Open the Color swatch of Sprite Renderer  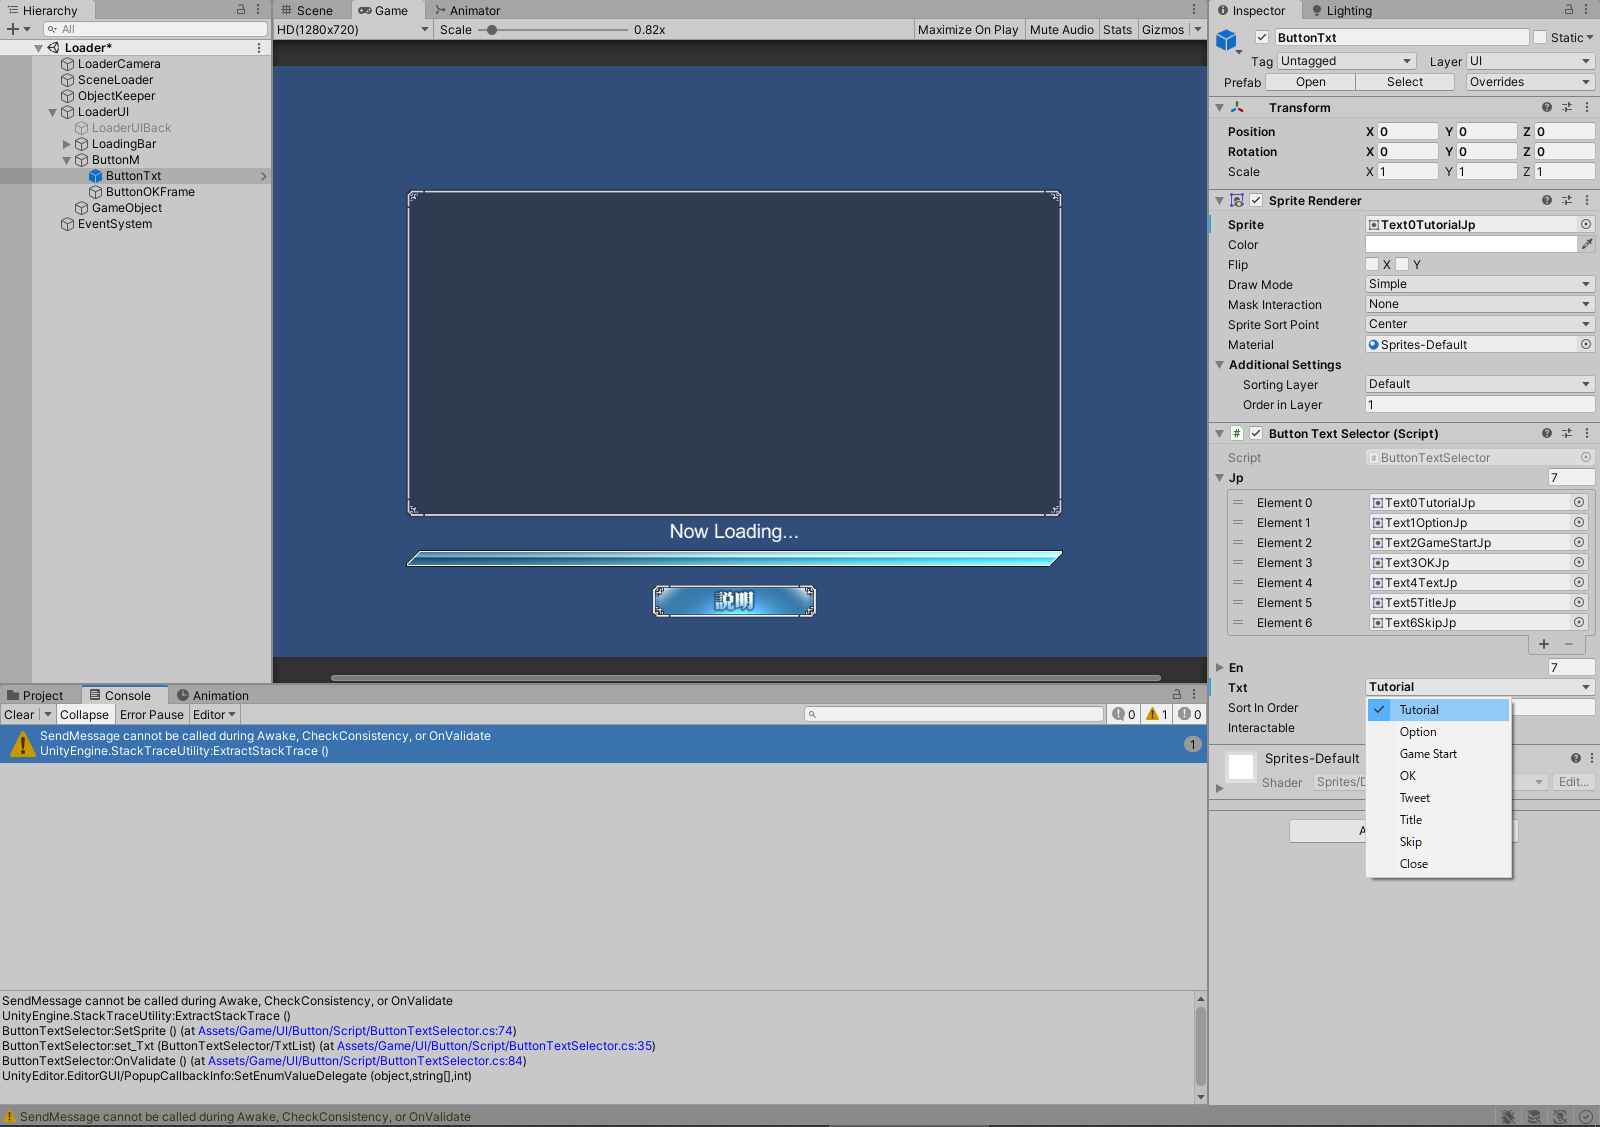[x=1471, y=244]
